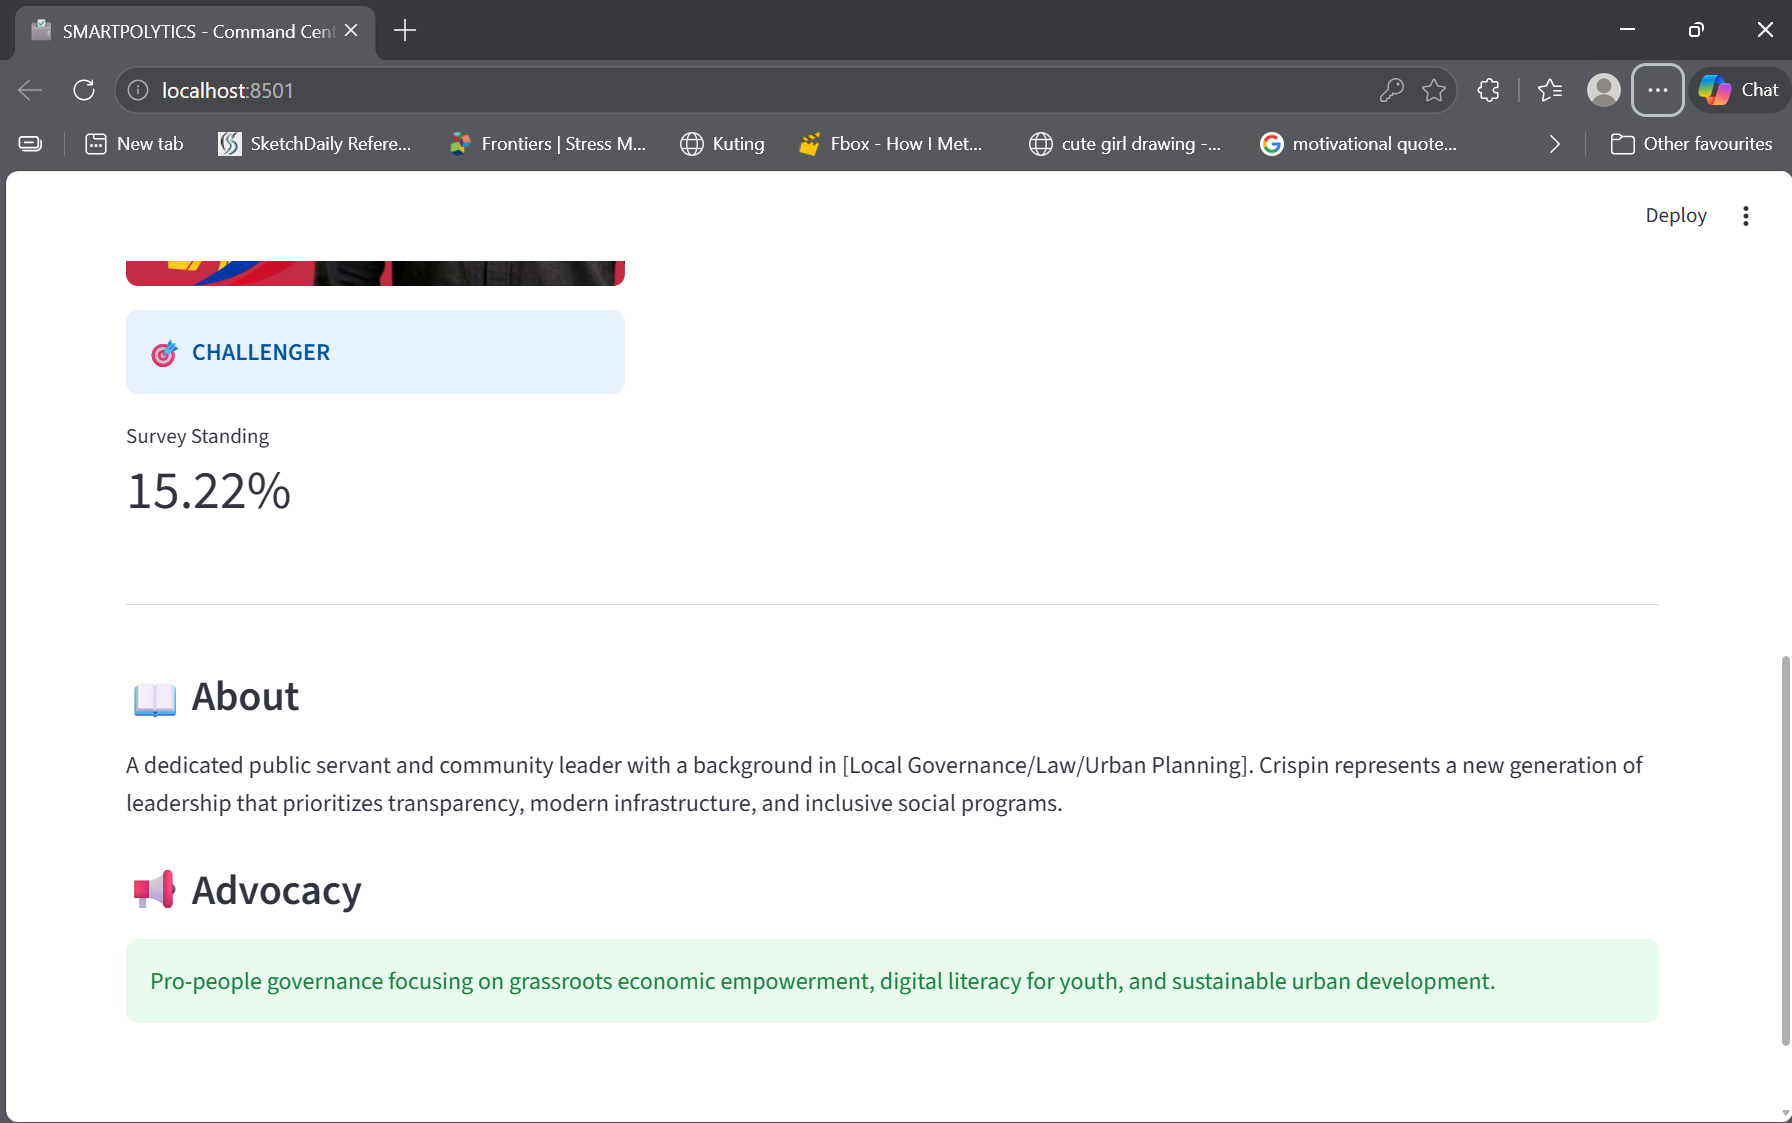Open the Copilot Chat button

coord(1739,90)
